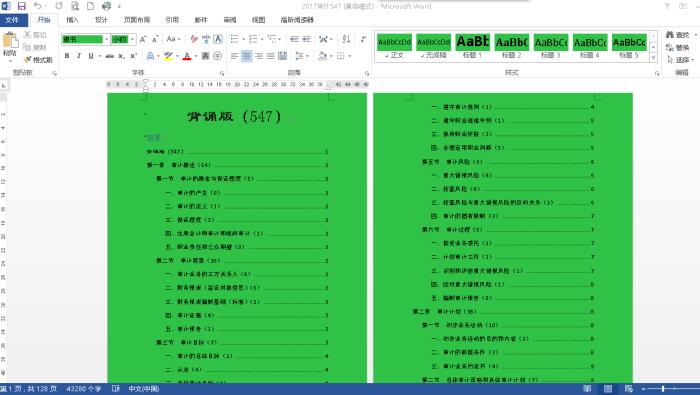The width and height of the screenshot is (700, 395).
Task: Create a new blank document
Action: (x=90, y=6)
